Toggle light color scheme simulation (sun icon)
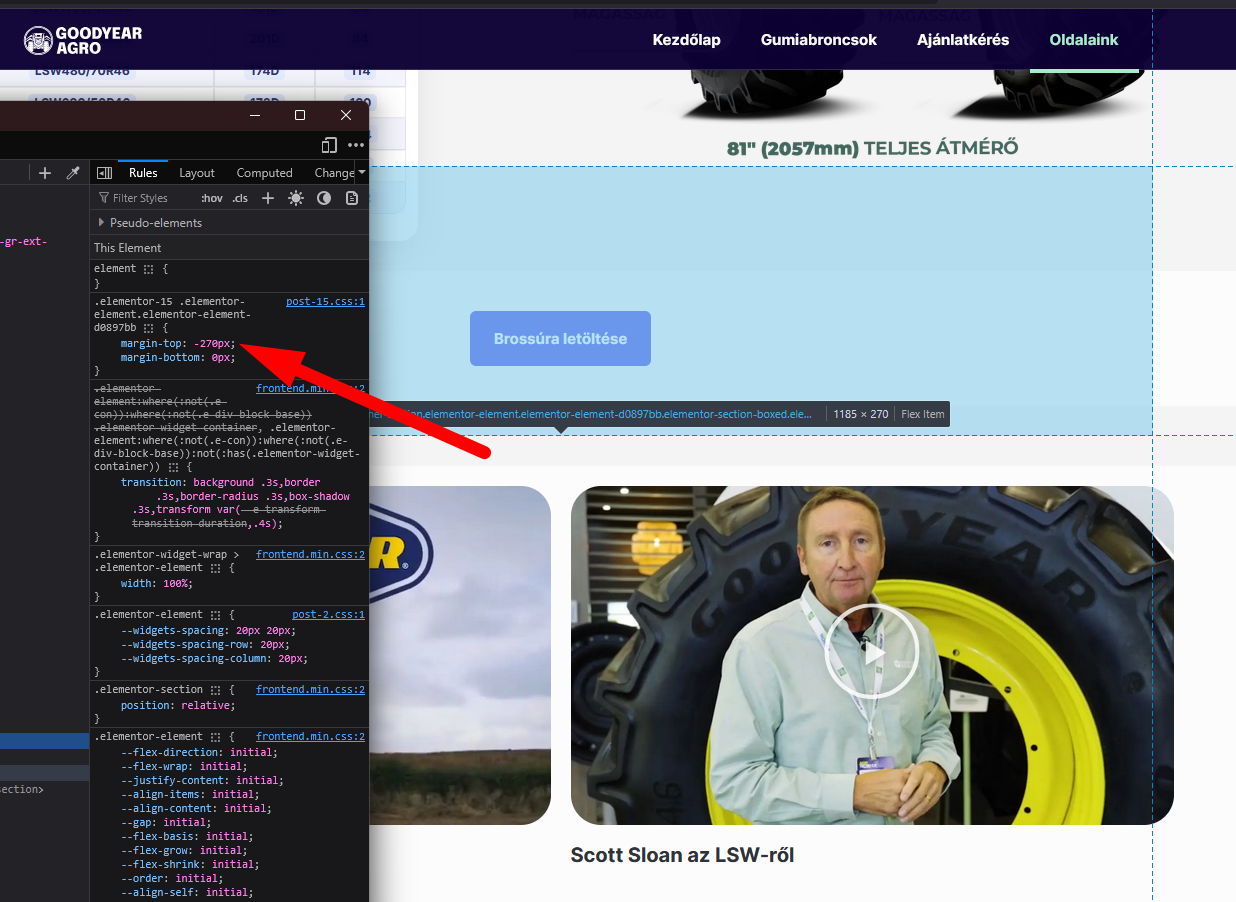Image resolution: width=1236 pixels, height=902 pixels. coord(296,198)
